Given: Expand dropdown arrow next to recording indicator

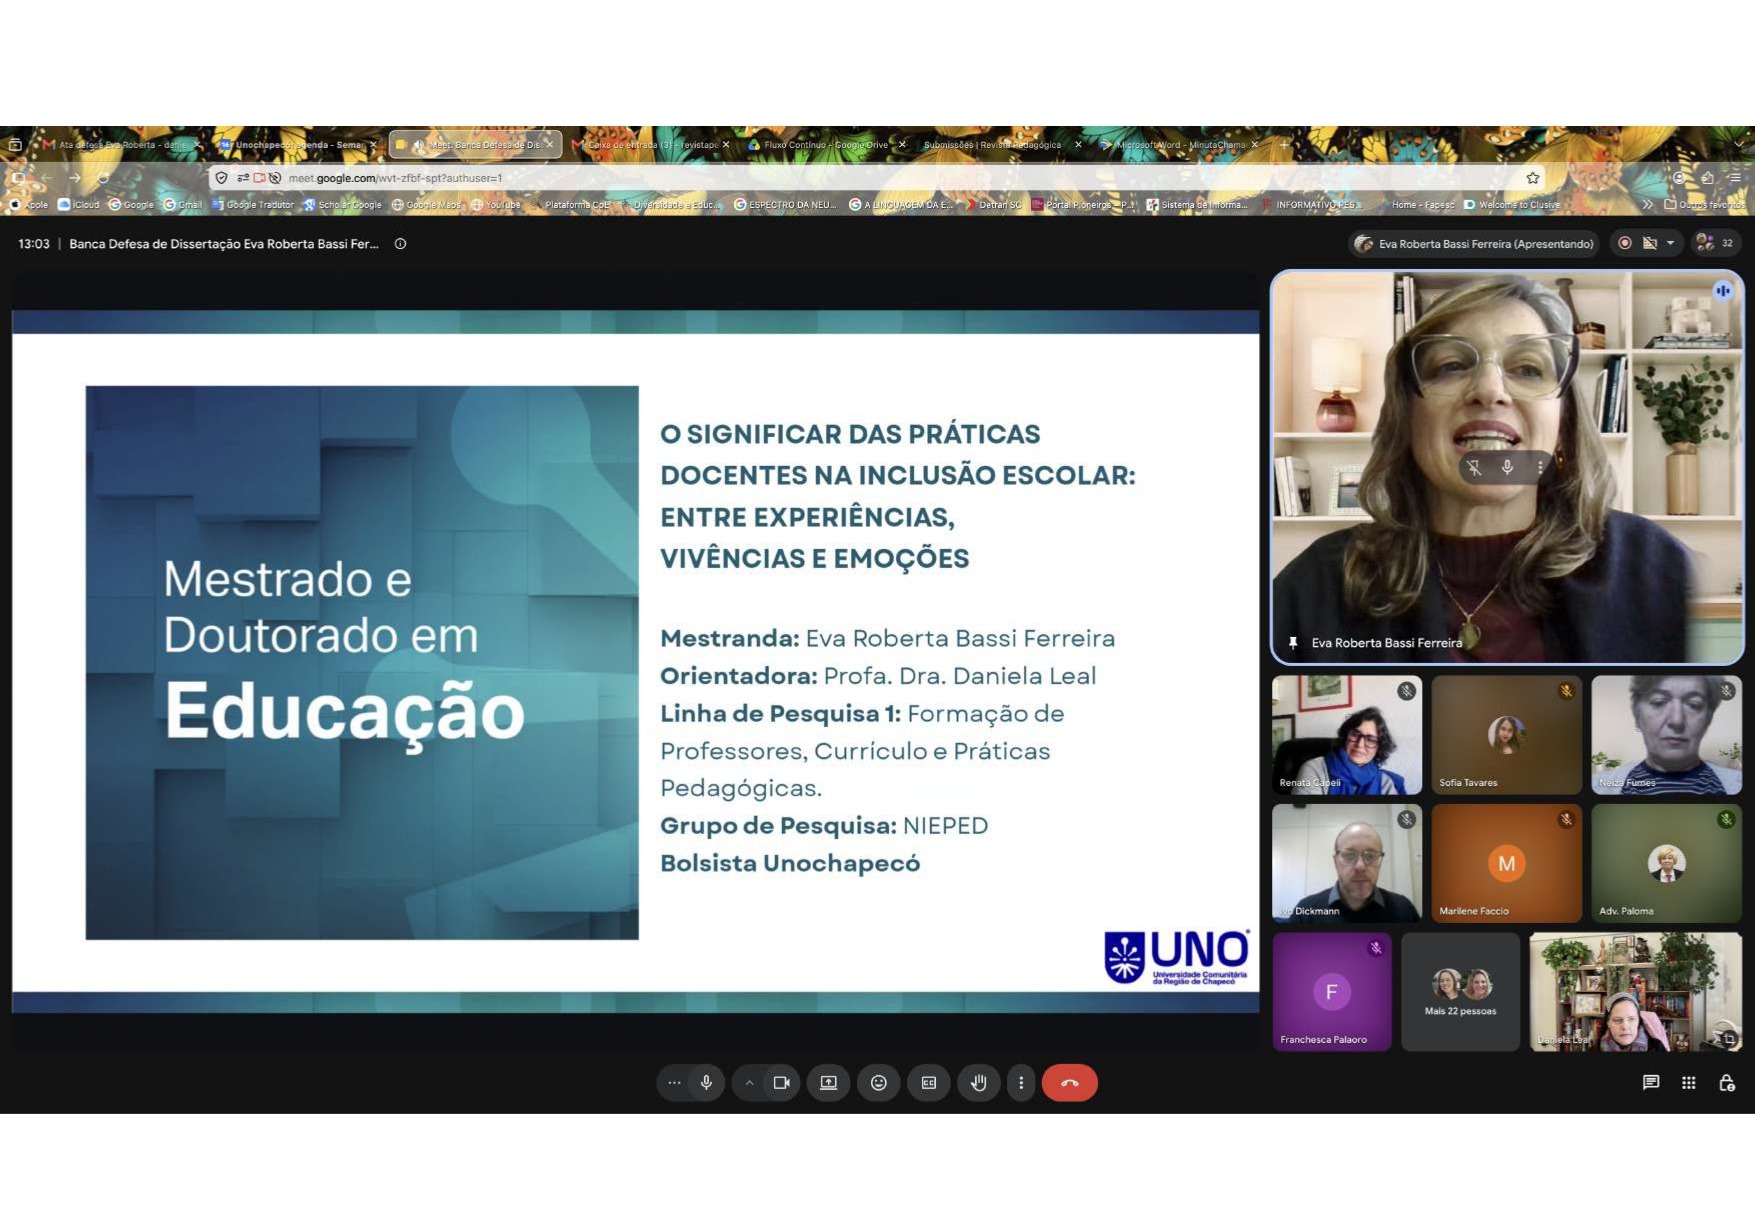Looking at the screenshot, I should (x=1670, y=243).
